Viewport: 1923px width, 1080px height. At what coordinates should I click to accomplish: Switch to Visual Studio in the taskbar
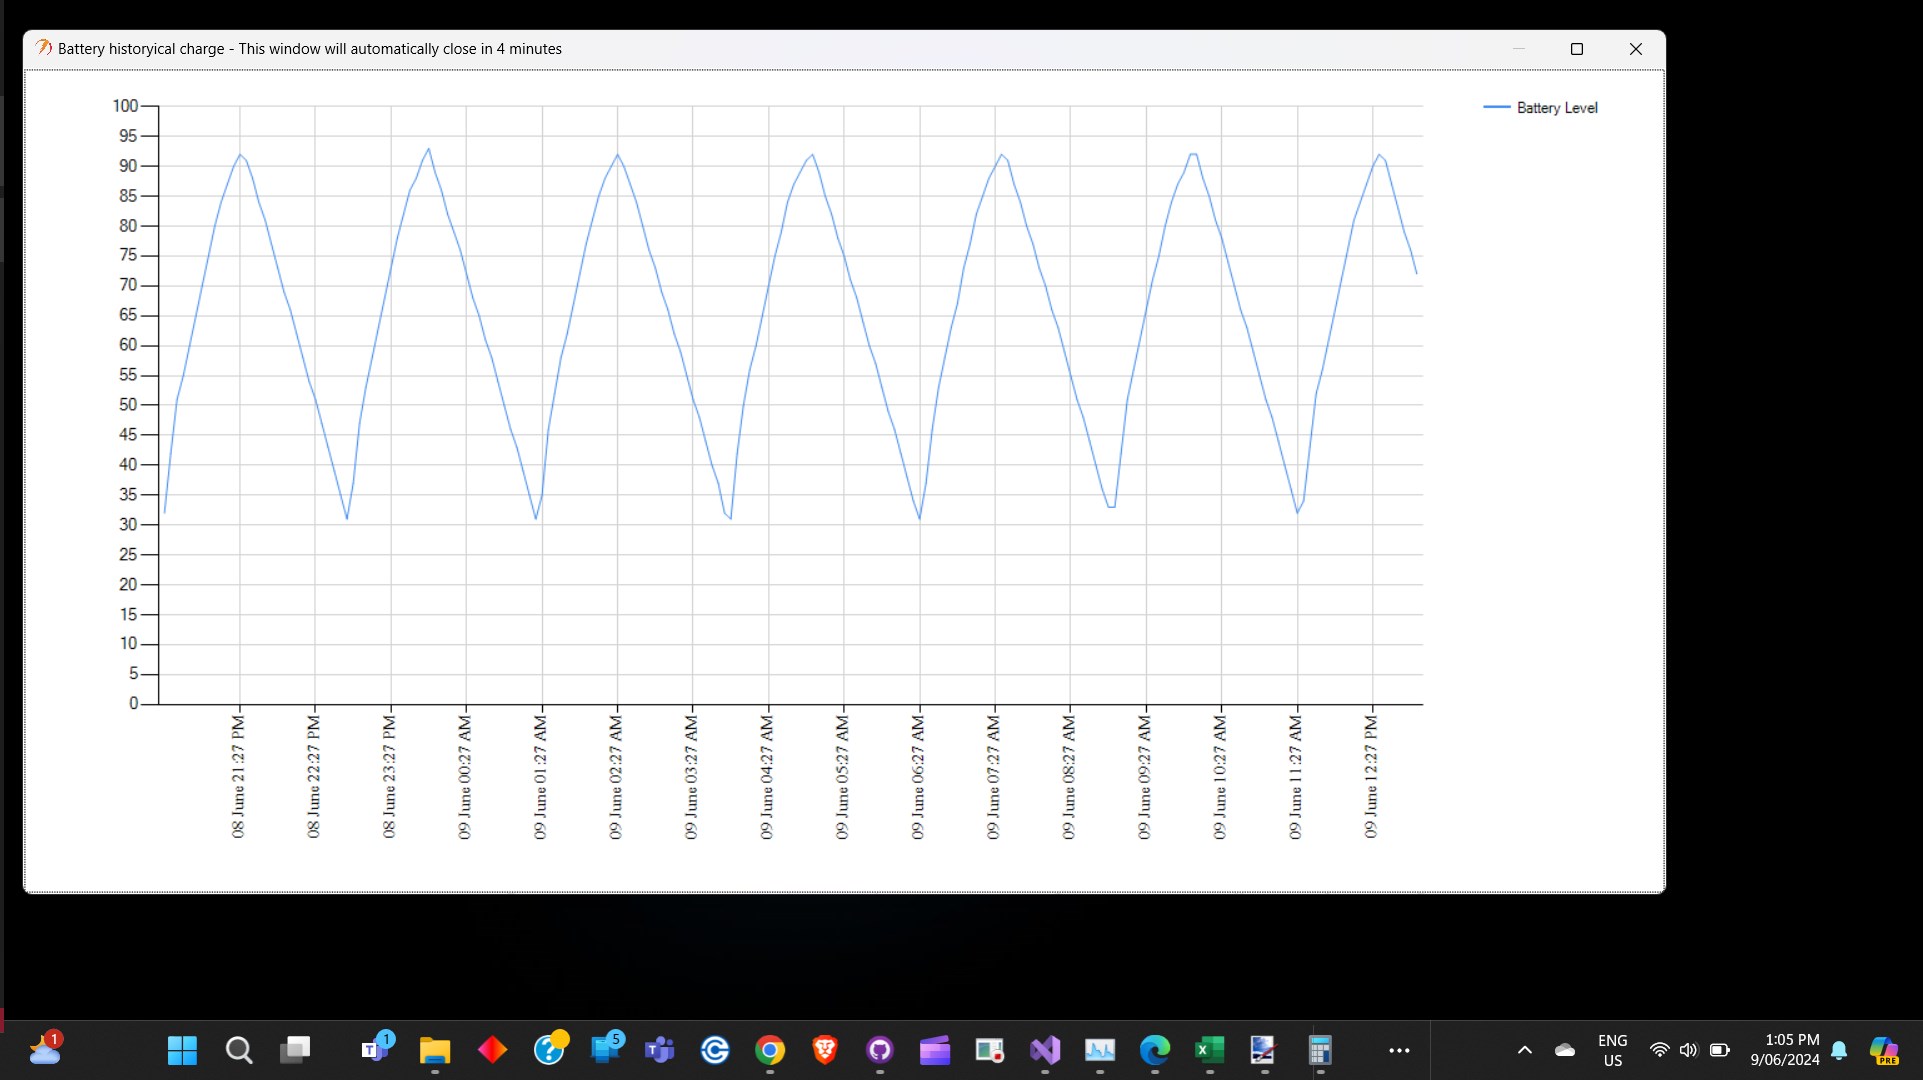coord(1045,1050)
